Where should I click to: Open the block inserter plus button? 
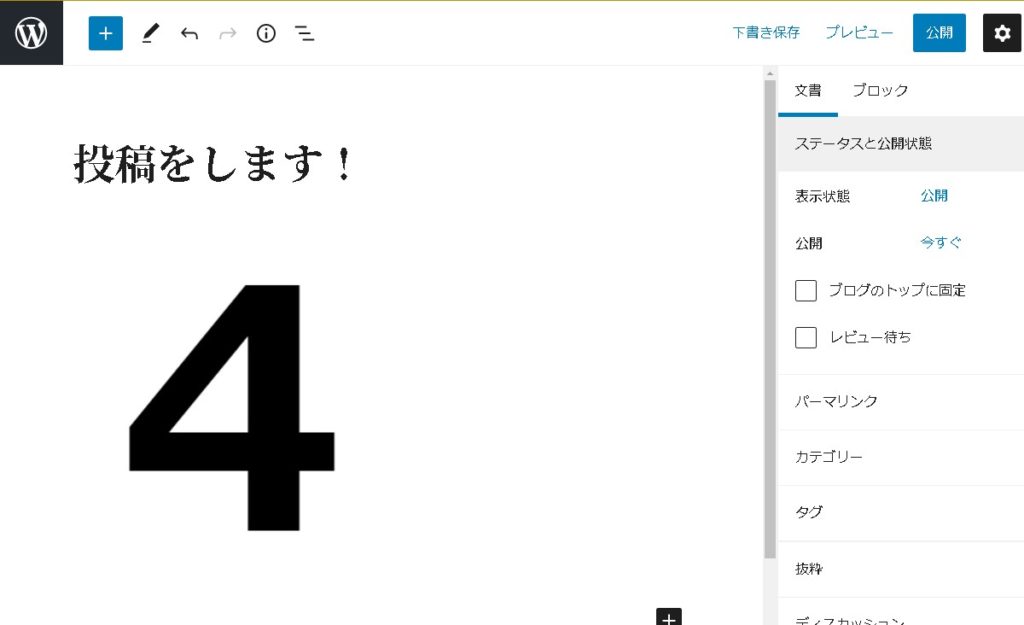tap(105, 33)
